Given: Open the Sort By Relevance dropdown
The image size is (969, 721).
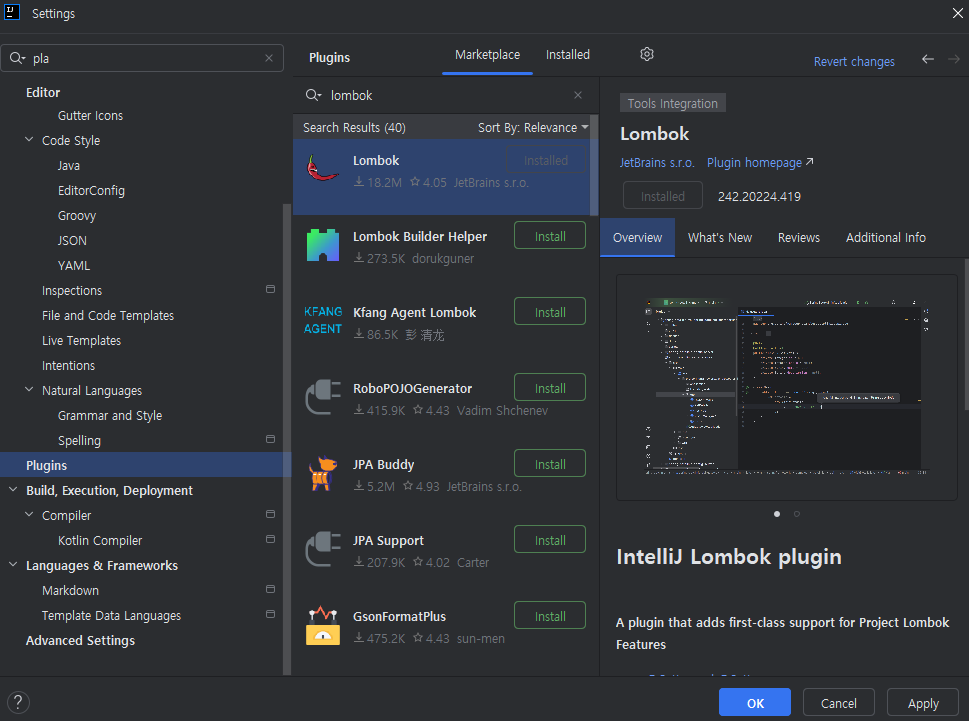Looking at the screenshot, I should click(533, 127).
